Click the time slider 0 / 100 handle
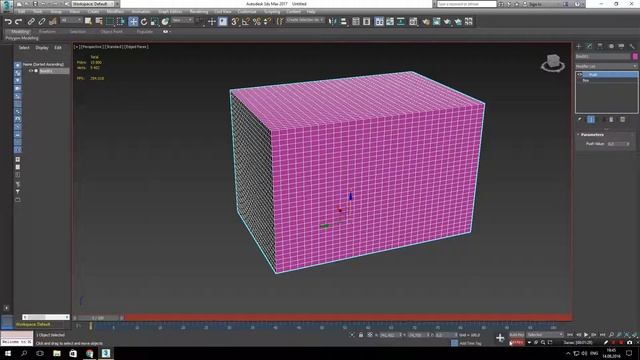Screen dimensions: 640x360 pos(98,318)
